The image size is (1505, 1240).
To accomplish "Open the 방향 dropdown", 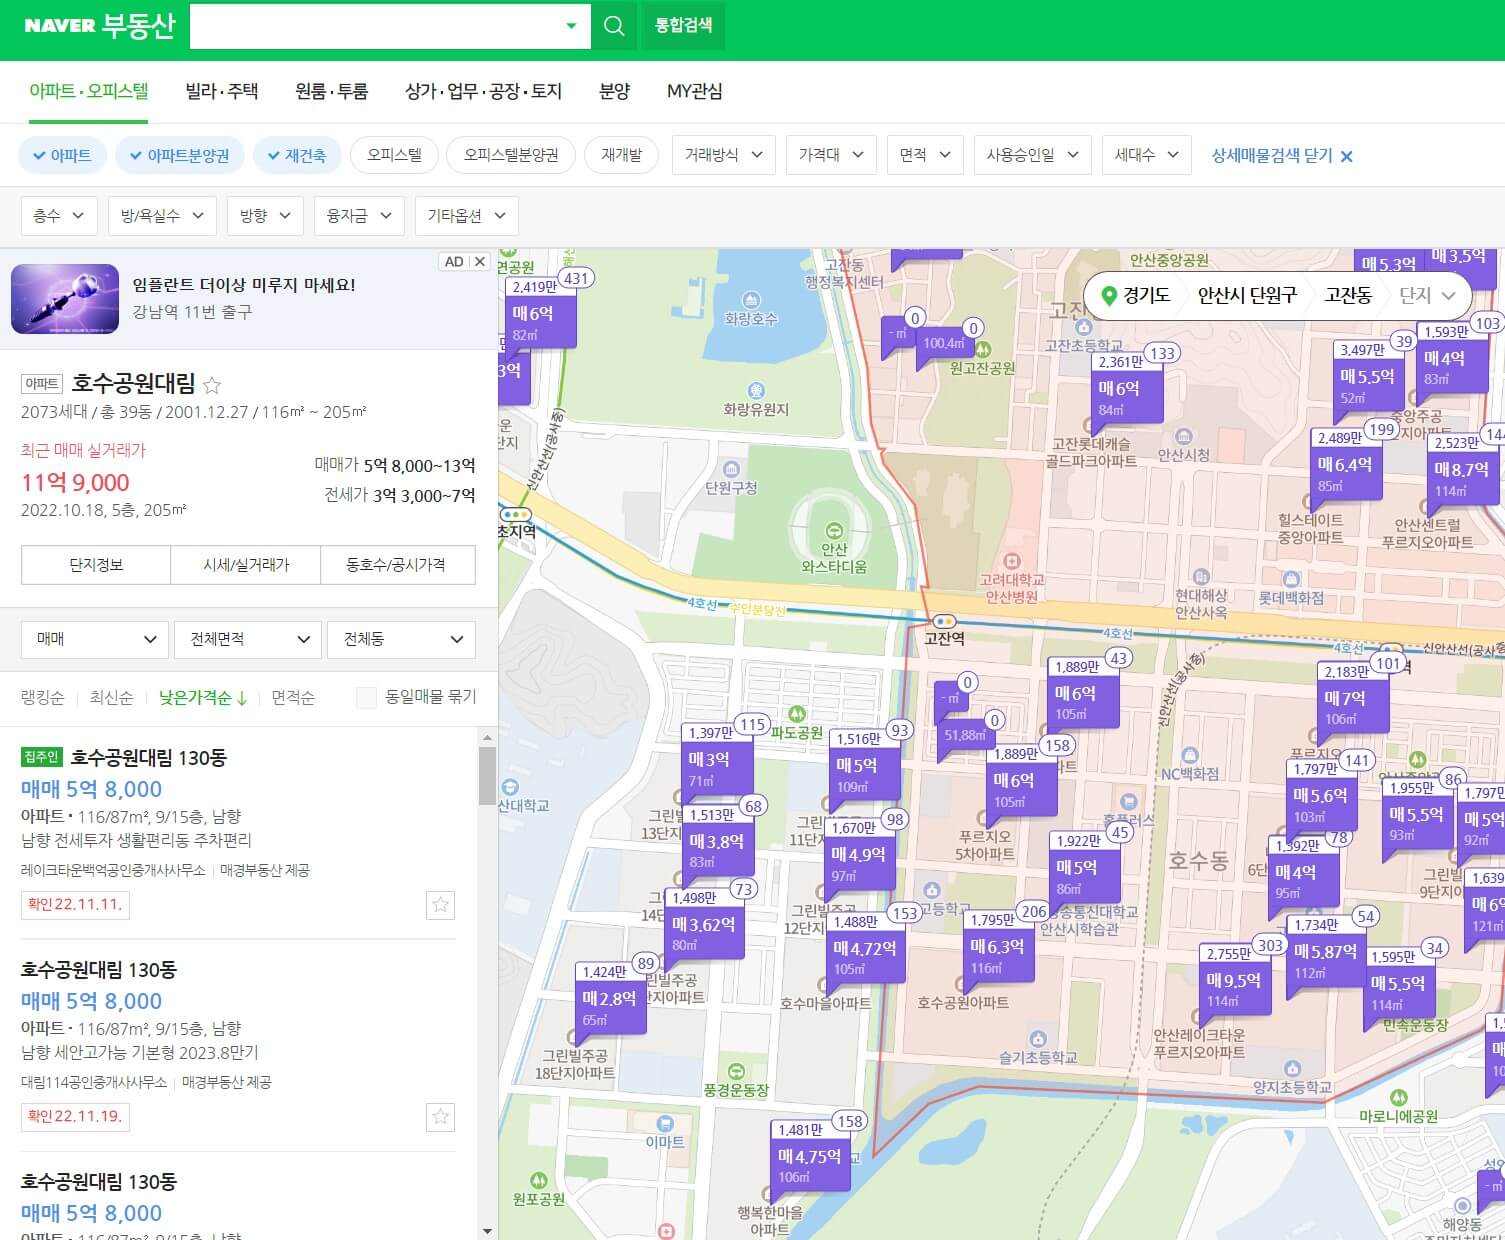I will coord(265,216).
